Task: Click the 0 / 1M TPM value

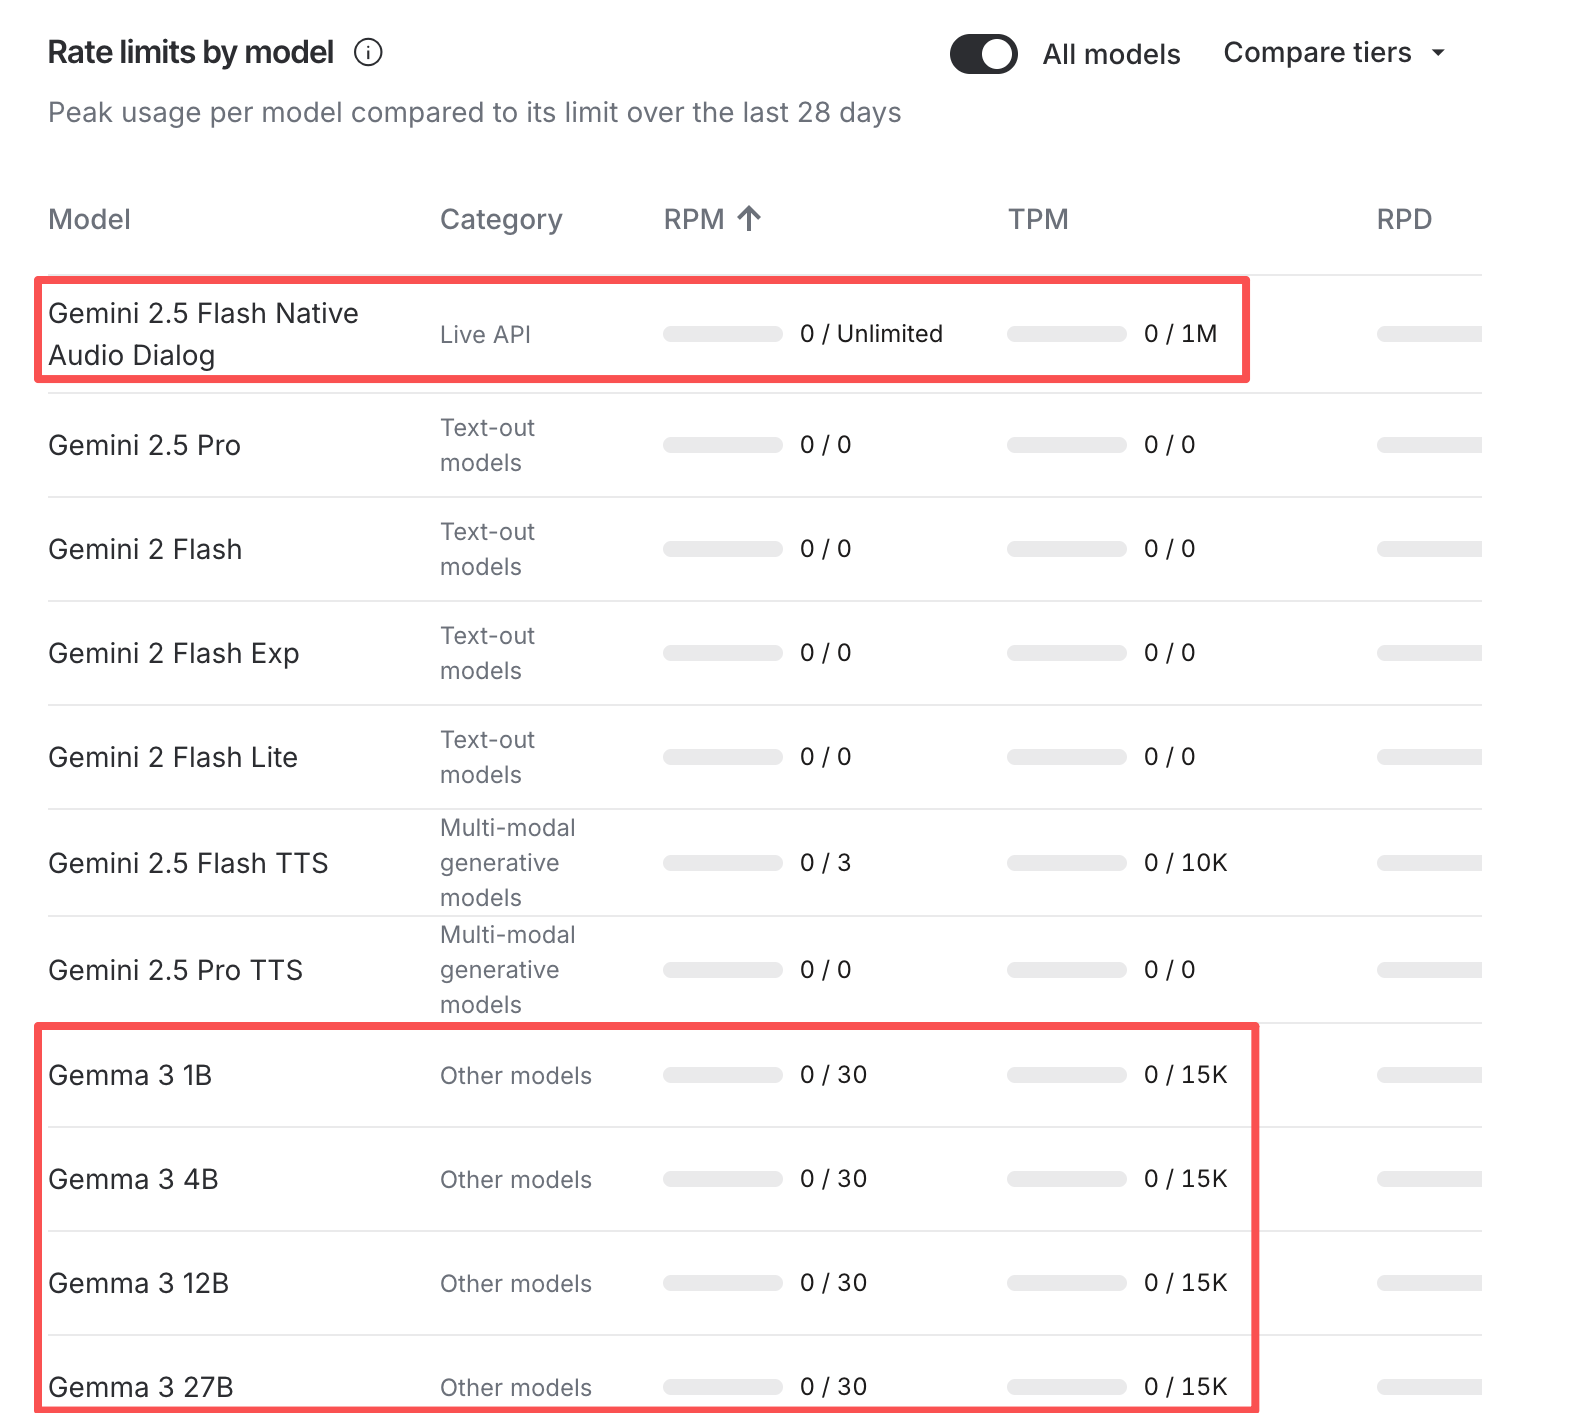Action: (x=1180, y=334)
